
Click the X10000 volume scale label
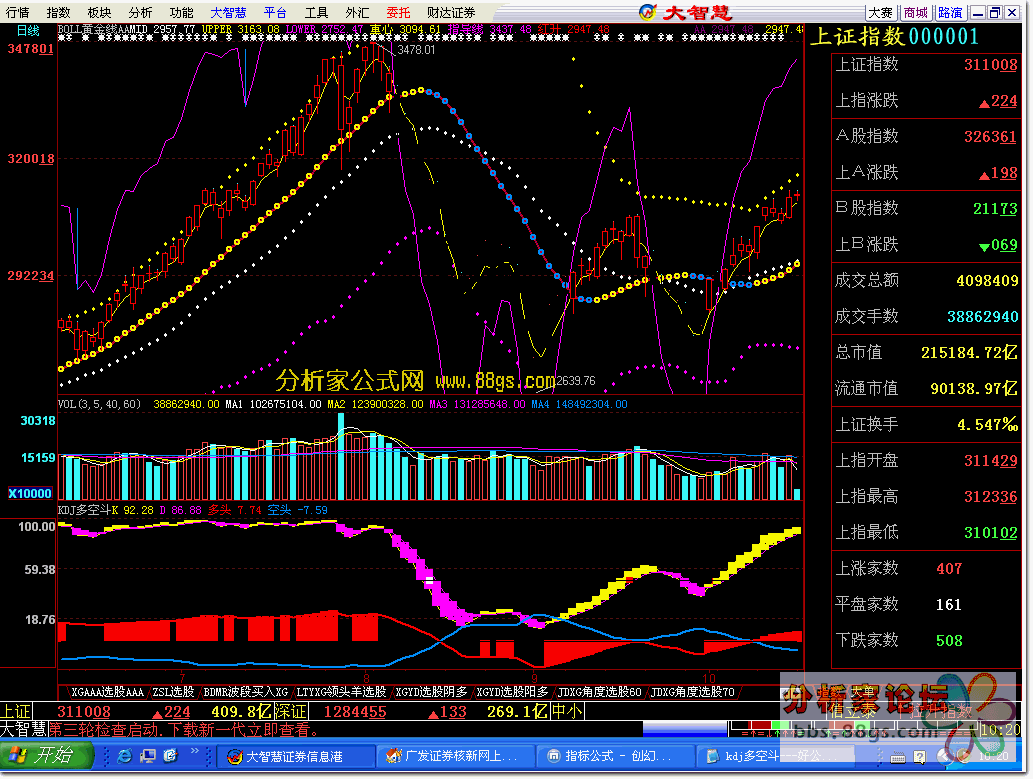pyautogui.click(x=30, y=494)
